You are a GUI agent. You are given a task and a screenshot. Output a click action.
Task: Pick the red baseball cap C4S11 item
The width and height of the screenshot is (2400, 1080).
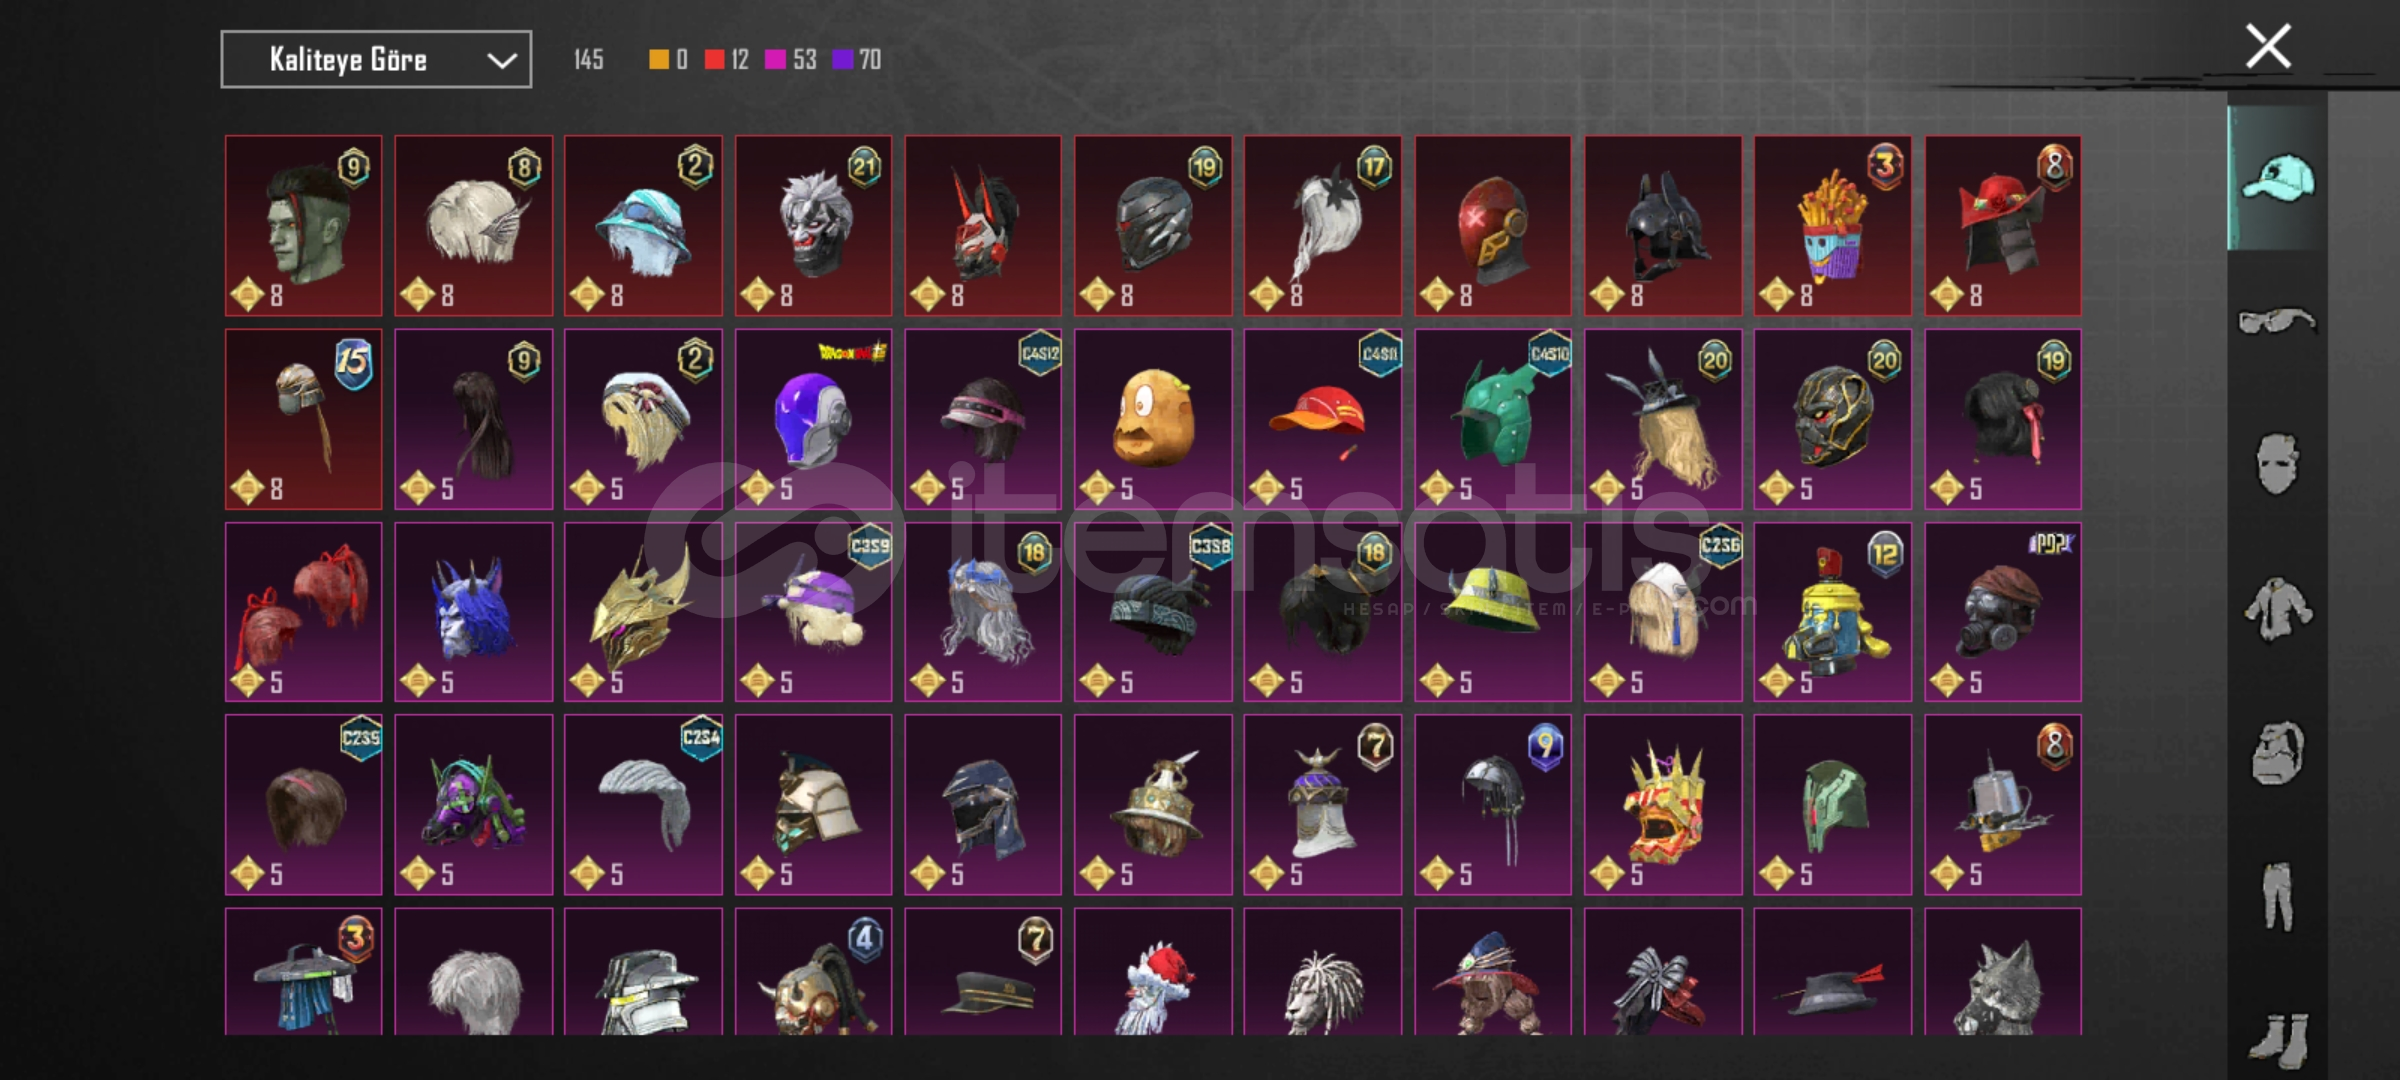coord(1322,419)
